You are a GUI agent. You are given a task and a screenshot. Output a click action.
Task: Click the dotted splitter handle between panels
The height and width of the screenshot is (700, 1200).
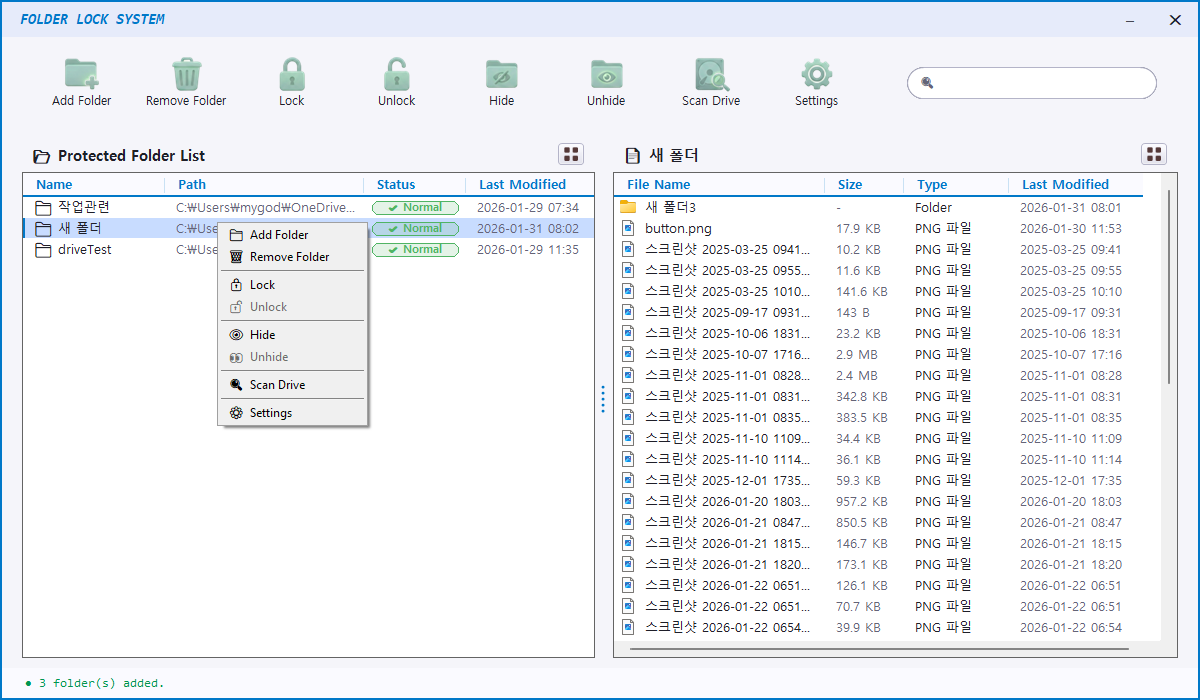(x=603, y=399)
